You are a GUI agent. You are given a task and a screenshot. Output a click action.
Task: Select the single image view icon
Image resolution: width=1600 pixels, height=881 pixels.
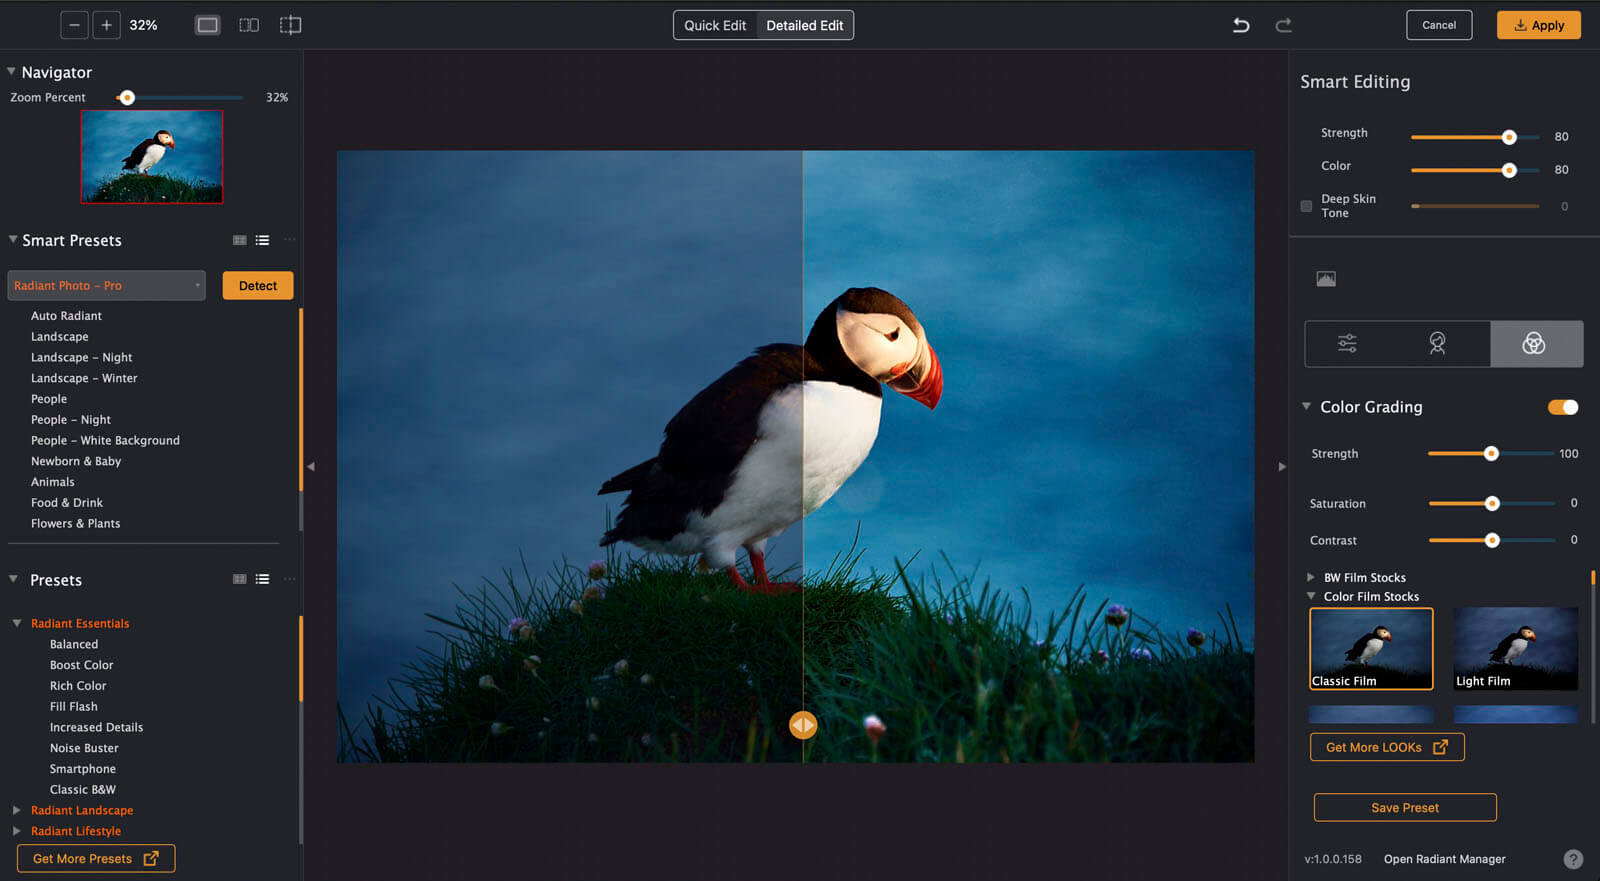click(x=208, y=25)
